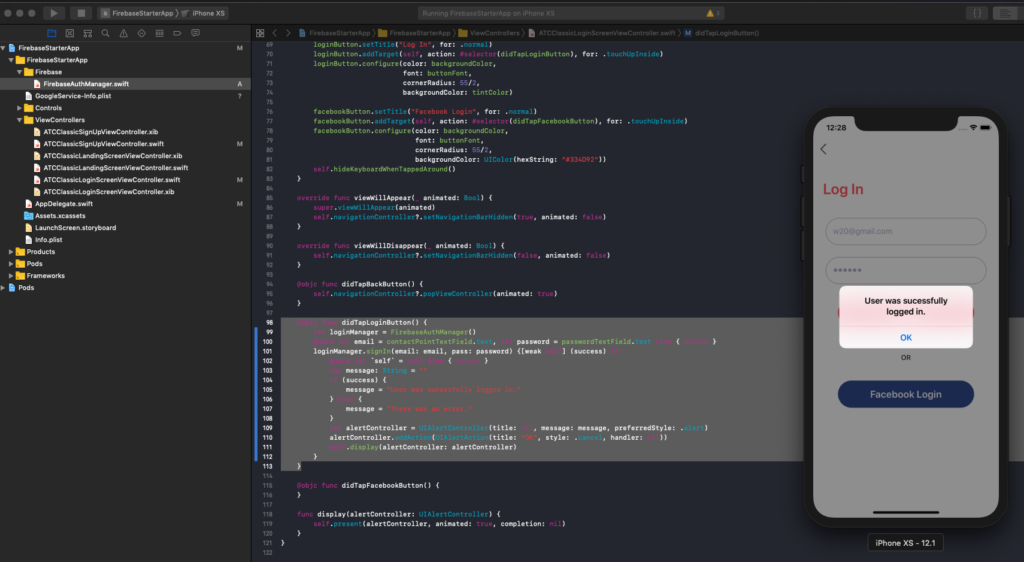
Task: Click the yellow warning indicator in the activity bar
Action: click(x=711, y=14)
